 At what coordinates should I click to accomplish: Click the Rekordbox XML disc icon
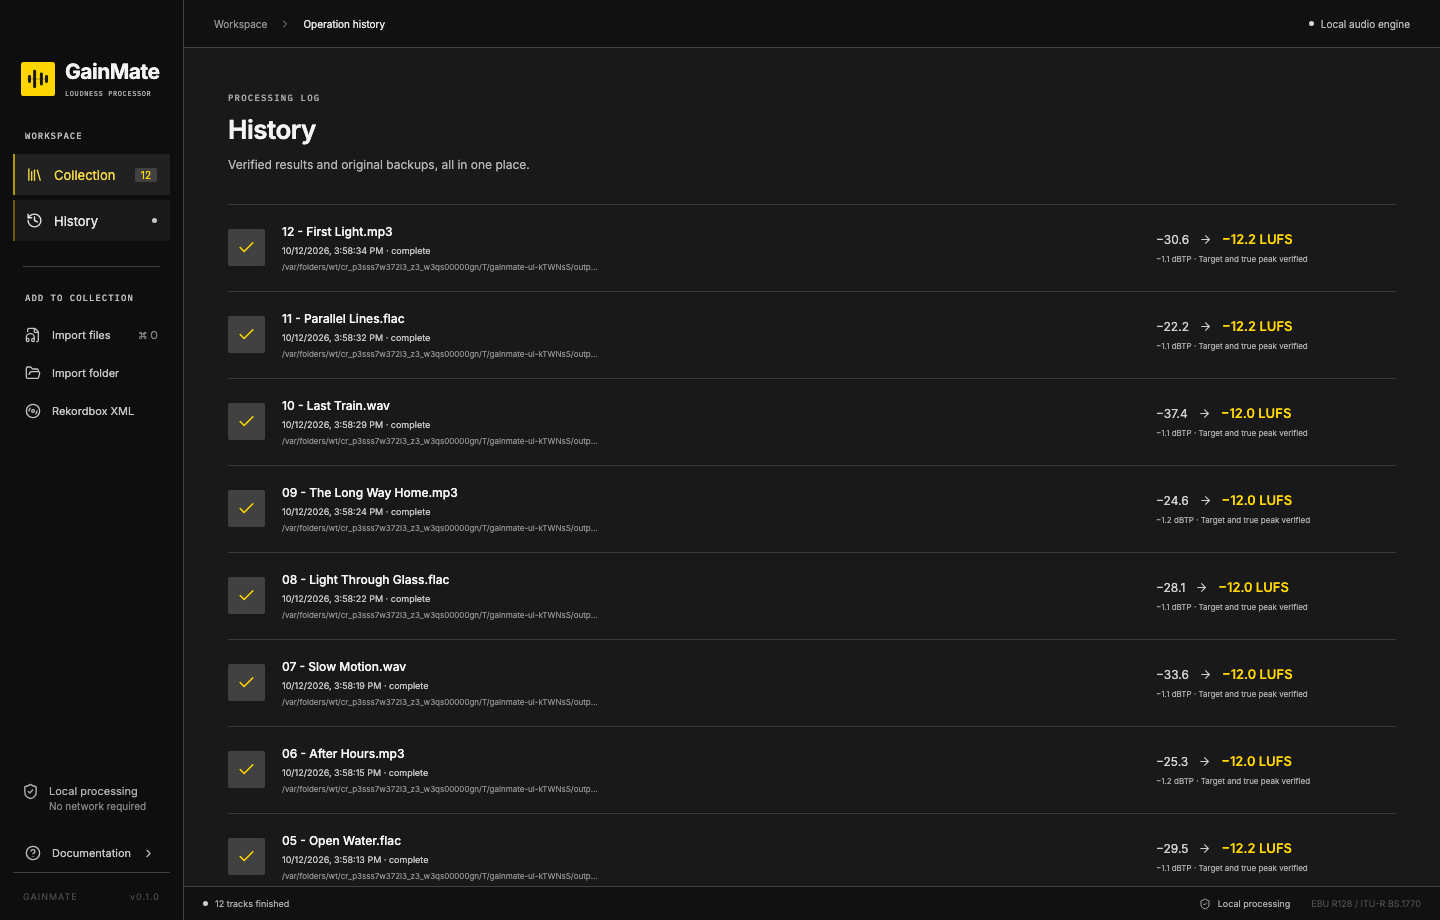(x=33, y=411)
